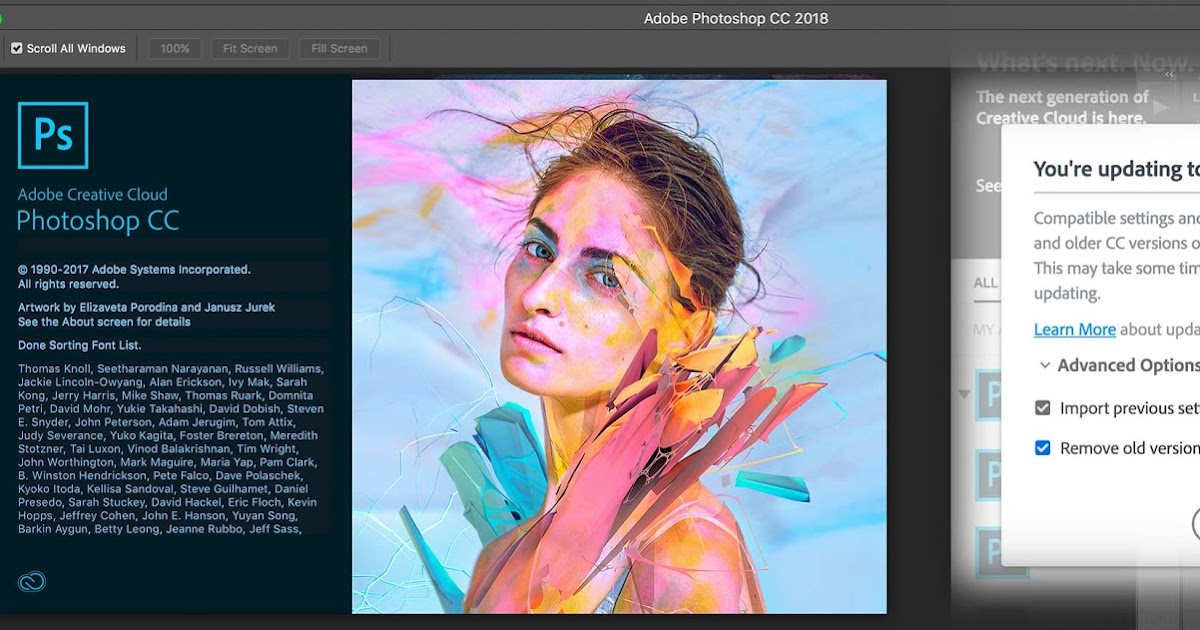Switch to the ALL tab
This screenshot has height=630, width=1200.
click(x=985, y=283)
